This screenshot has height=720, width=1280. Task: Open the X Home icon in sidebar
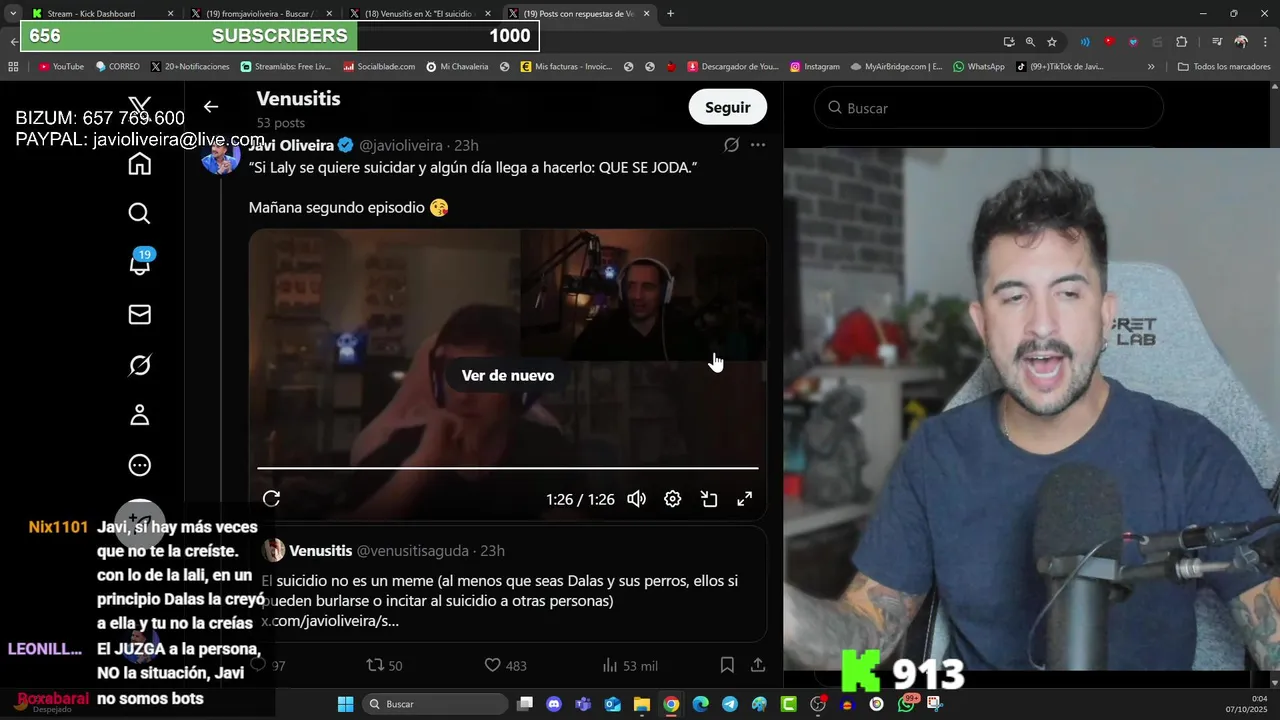click(140, 164)
